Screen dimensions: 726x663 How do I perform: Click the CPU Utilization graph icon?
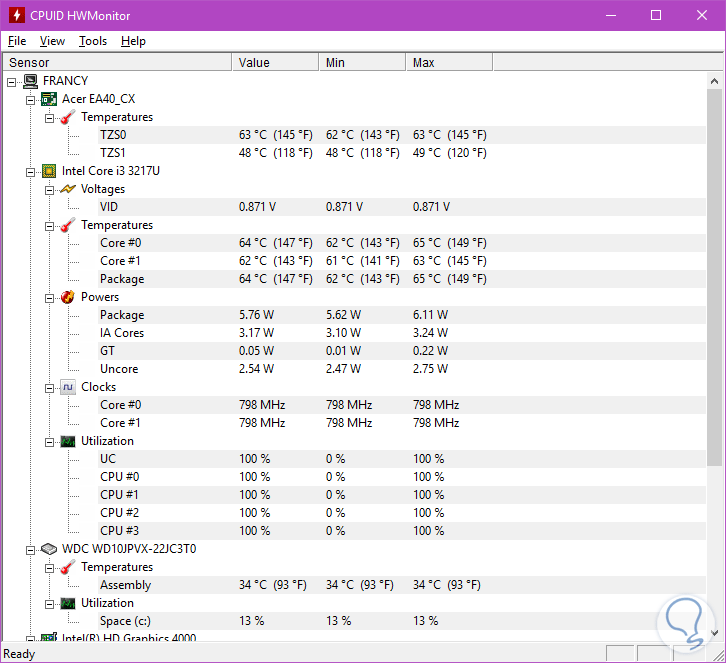68,441
